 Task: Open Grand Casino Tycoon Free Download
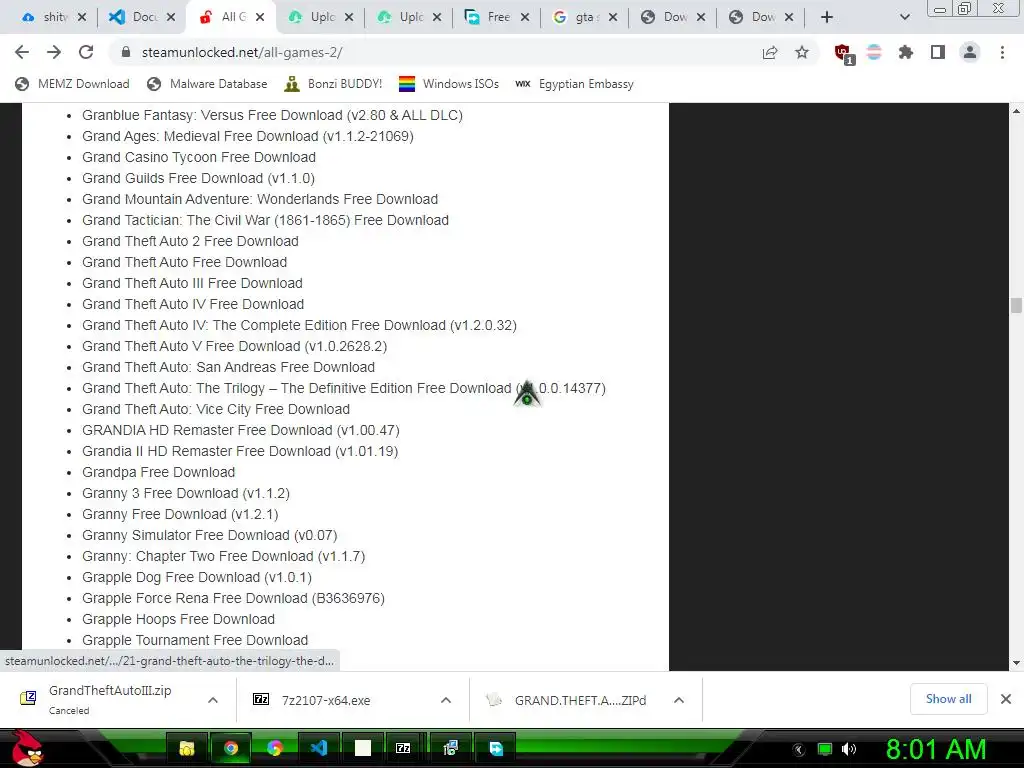point(199,157)
